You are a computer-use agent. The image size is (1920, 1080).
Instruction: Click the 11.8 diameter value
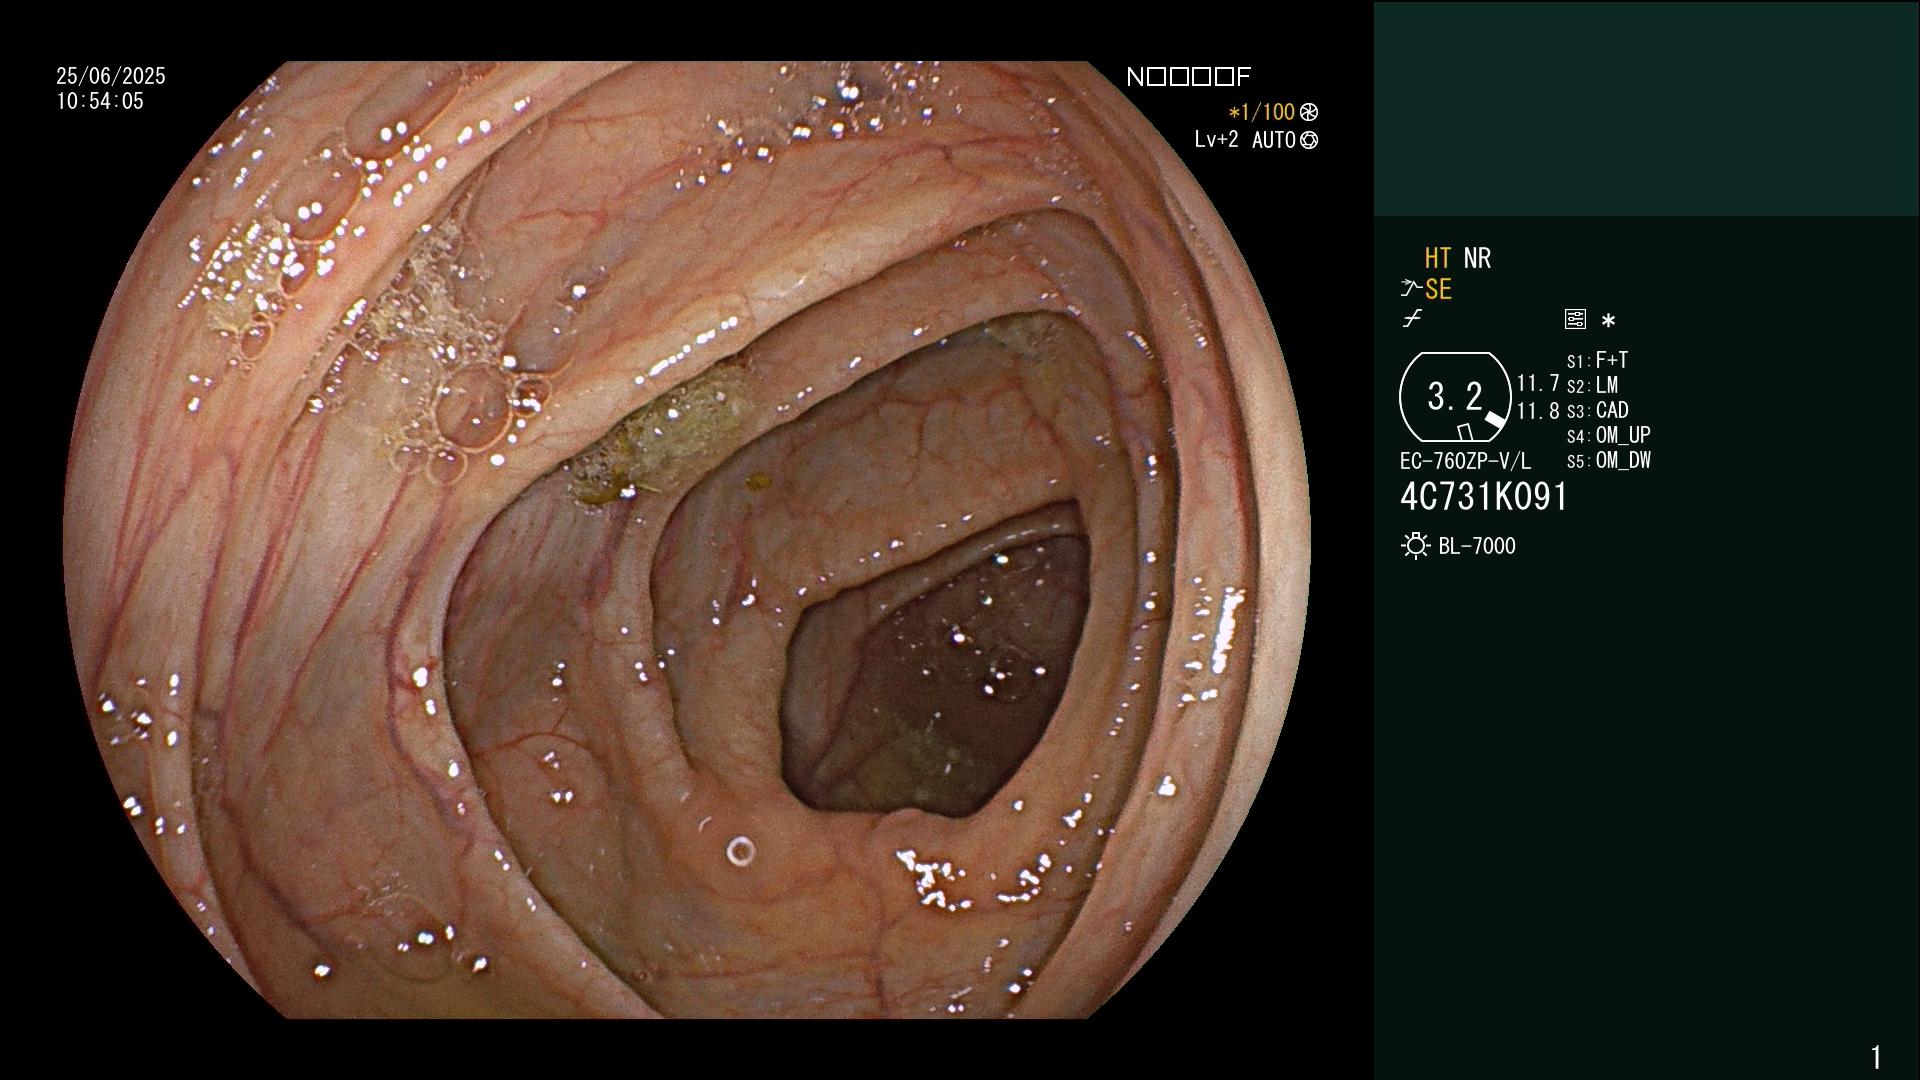click(1538, 411)
